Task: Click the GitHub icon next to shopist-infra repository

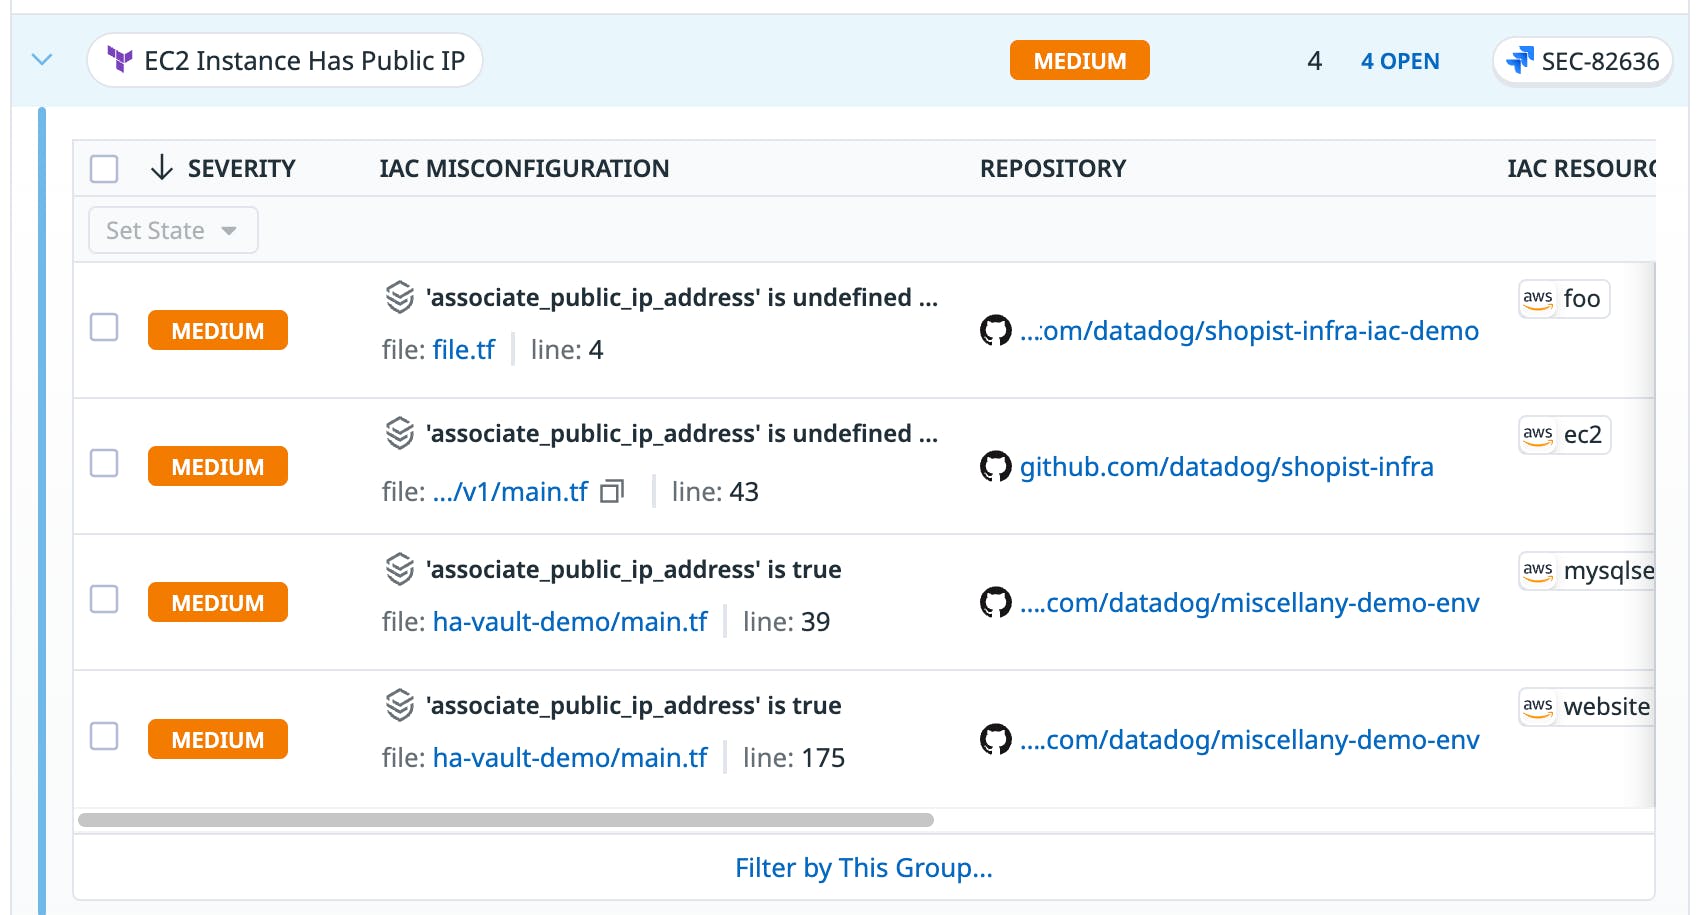Action: [x=995, y=466]
